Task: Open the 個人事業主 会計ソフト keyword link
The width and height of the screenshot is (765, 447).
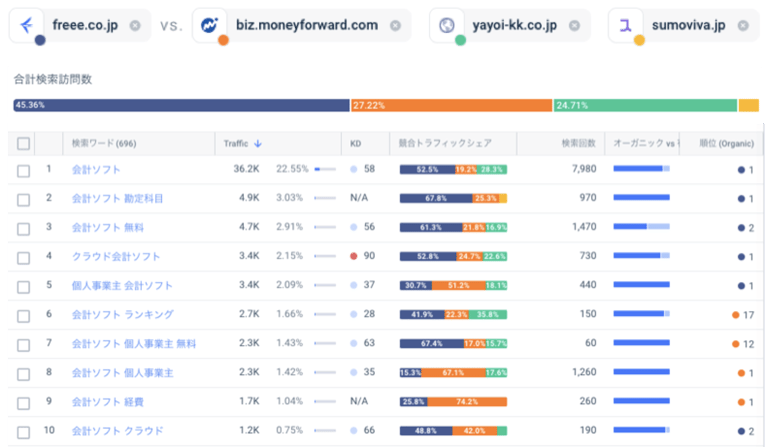Action: [122, 285]
